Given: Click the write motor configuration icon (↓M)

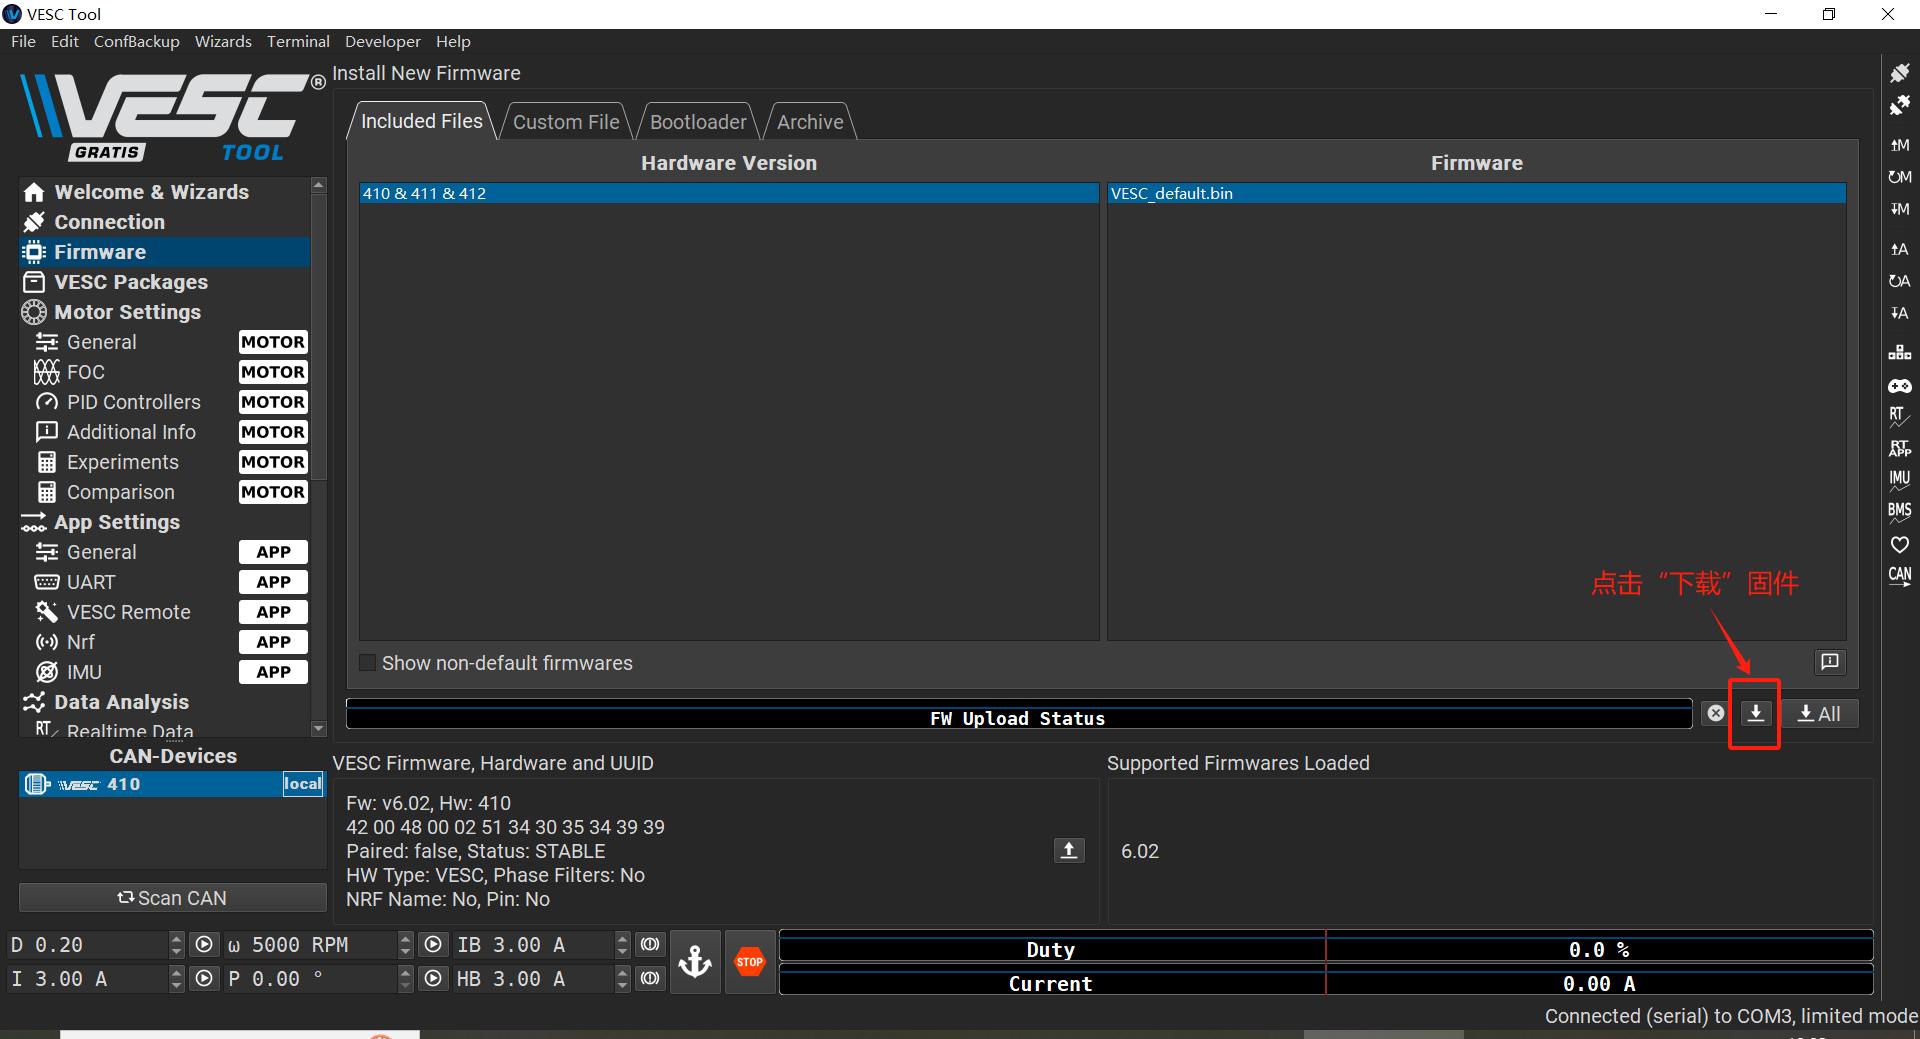Looking at the screenshot, I should pyautogui.click(x=1899, y=209).
